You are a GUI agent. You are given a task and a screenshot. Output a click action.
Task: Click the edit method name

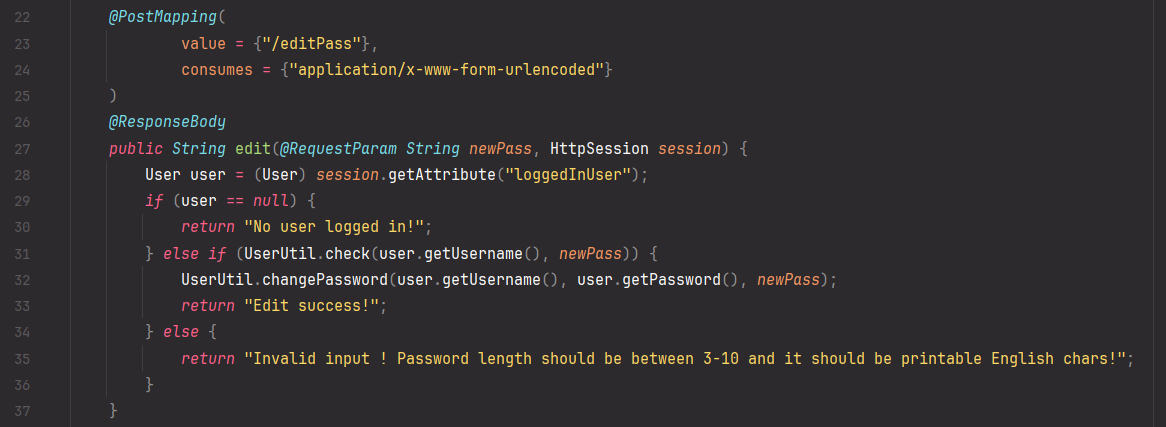coord(252,149)
